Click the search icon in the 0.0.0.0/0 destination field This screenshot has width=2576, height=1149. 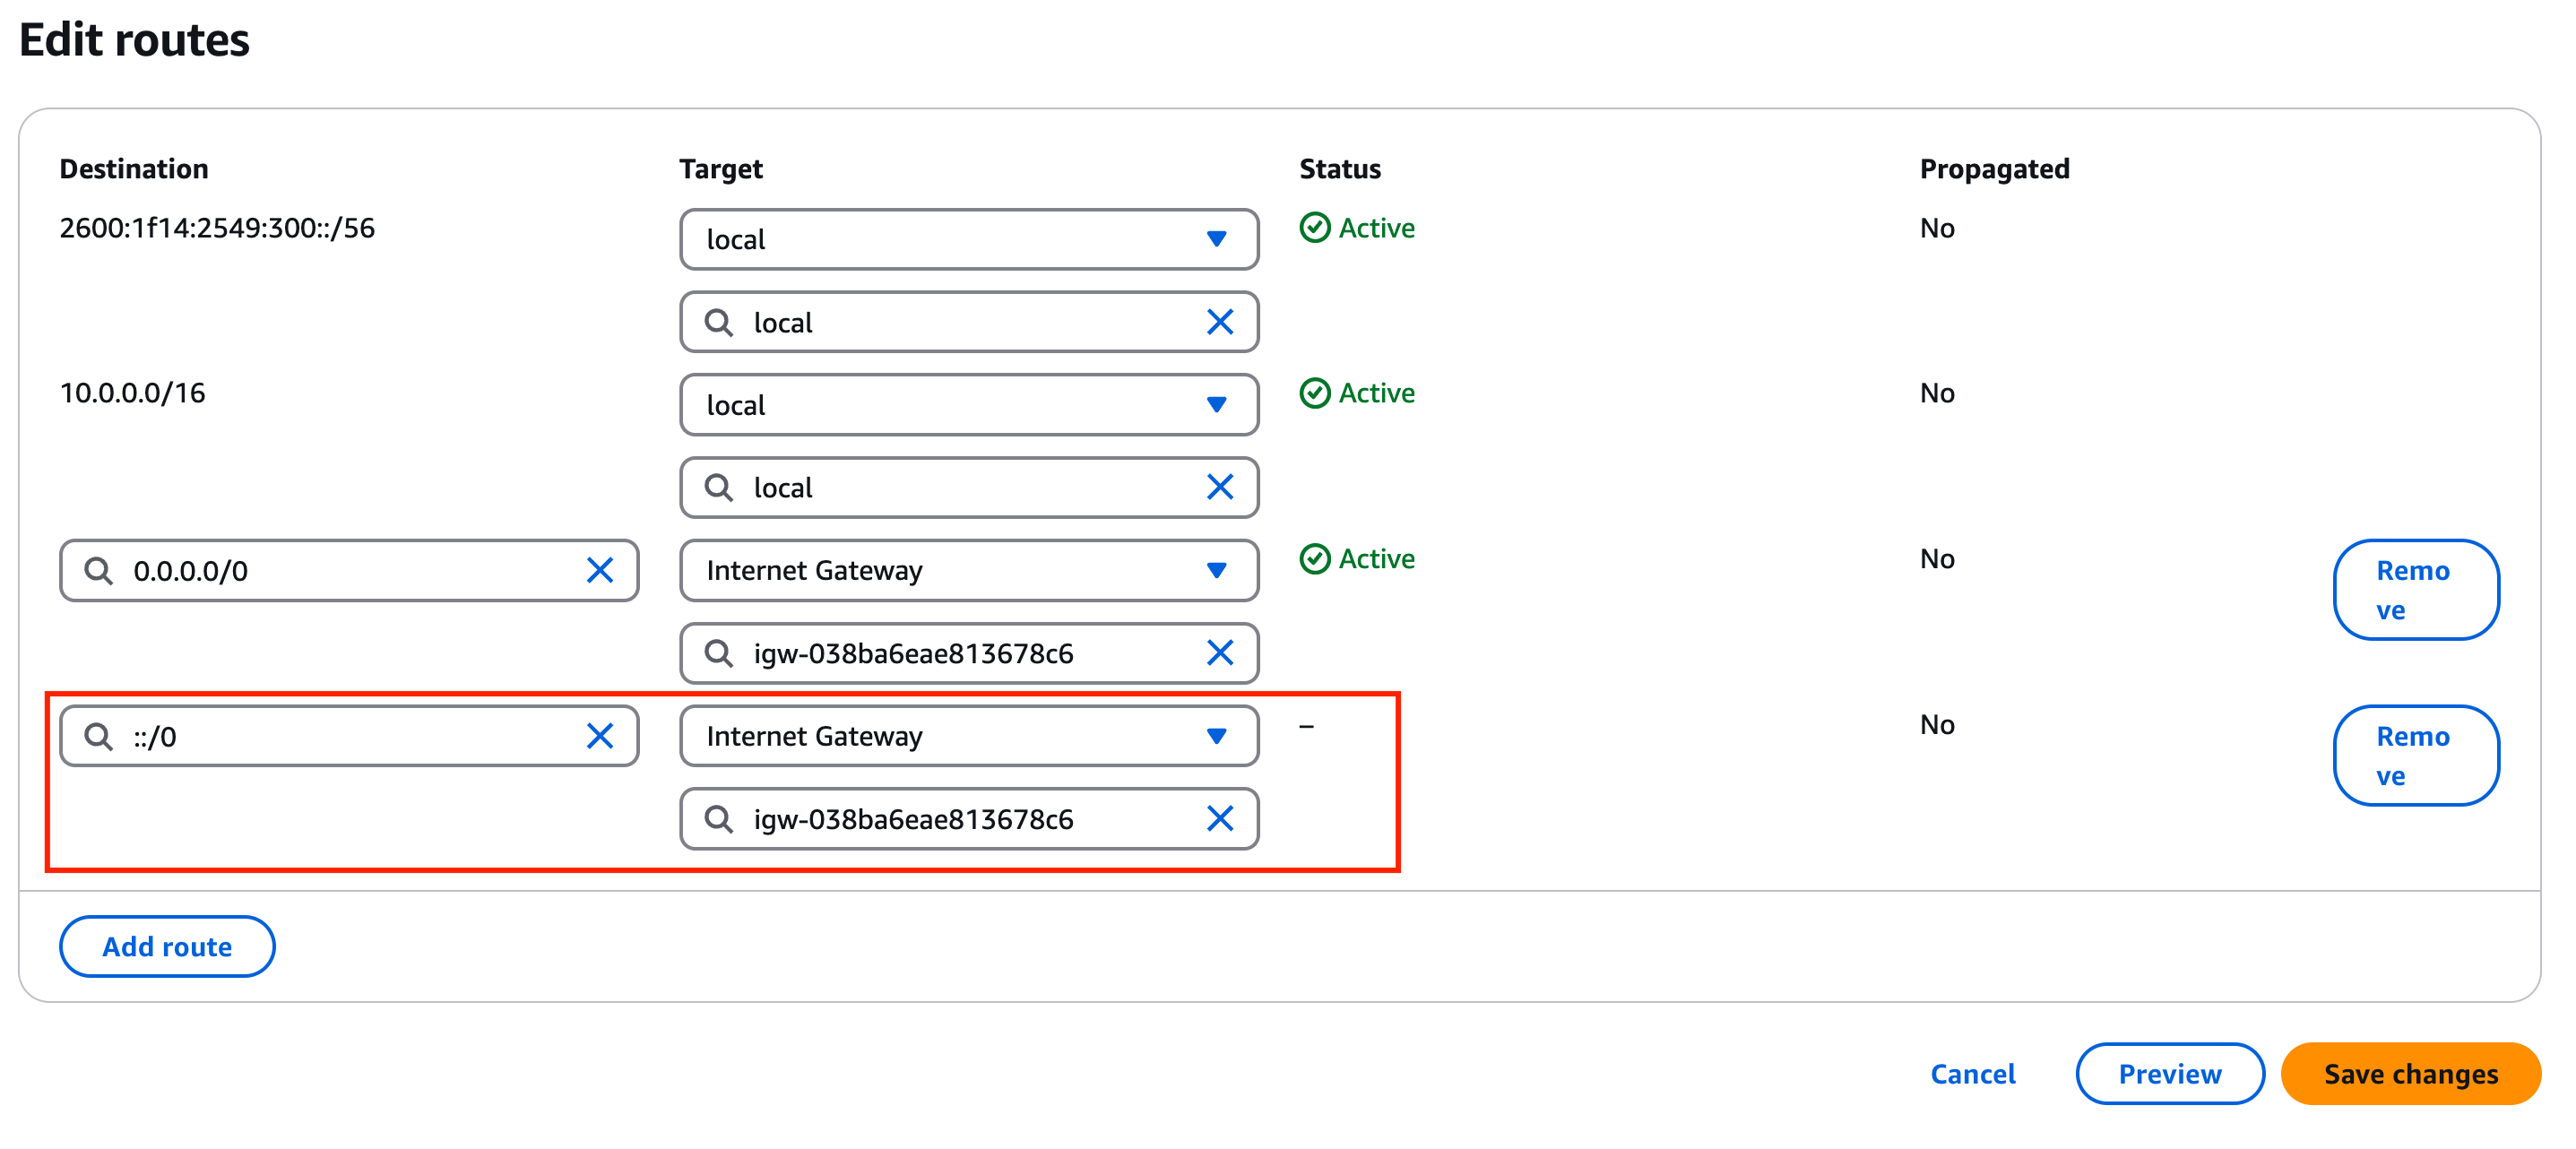98,570
